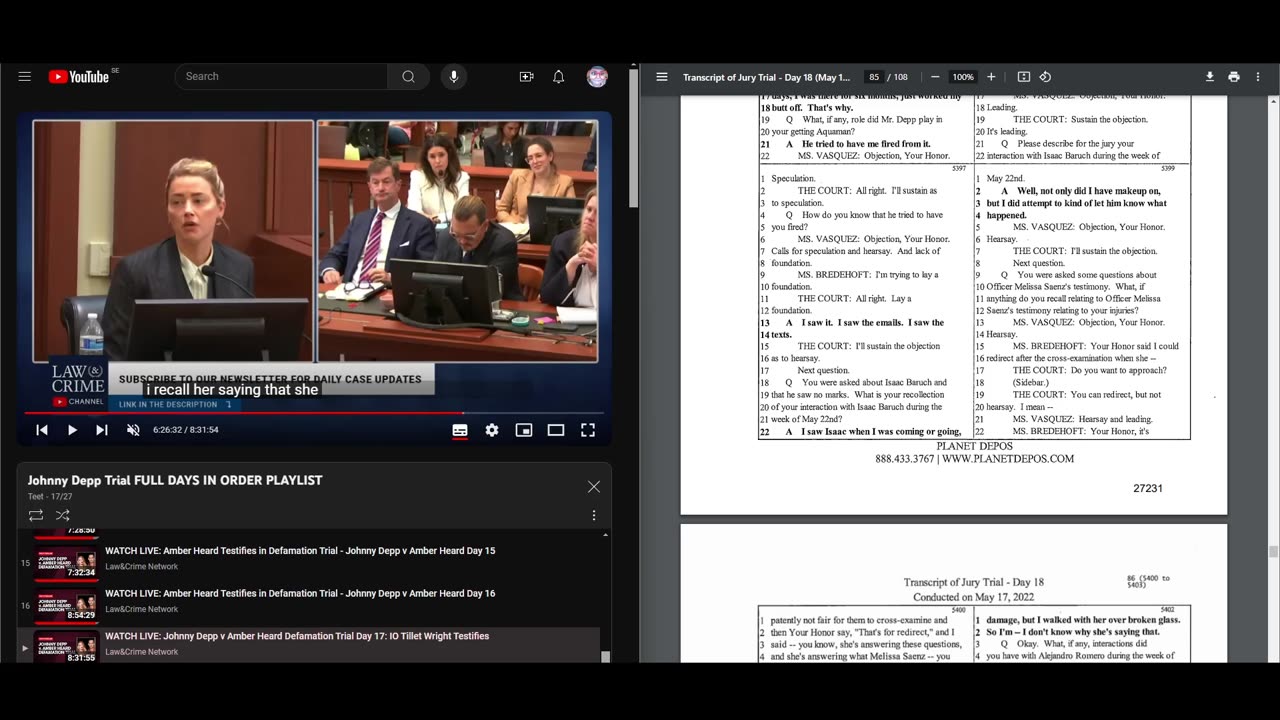Viewport: 1280px width, 720px height.
Task: Print the PDF transcript
Action: 1234,77
